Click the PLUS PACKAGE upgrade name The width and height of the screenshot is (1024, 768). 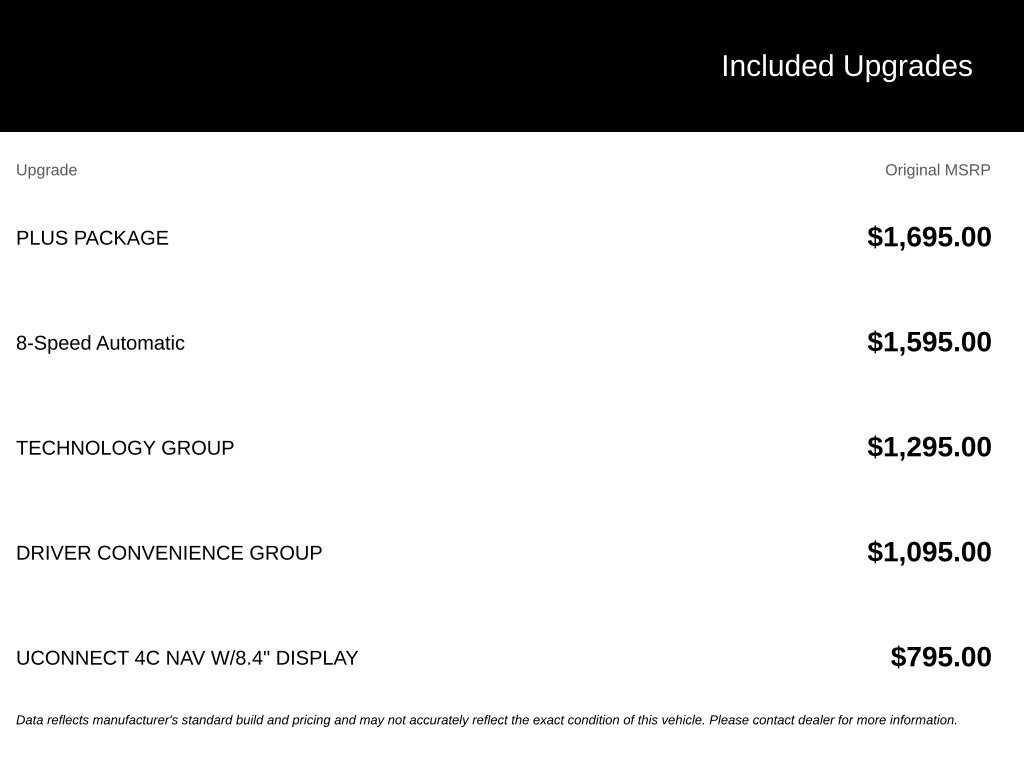(92, 238)
